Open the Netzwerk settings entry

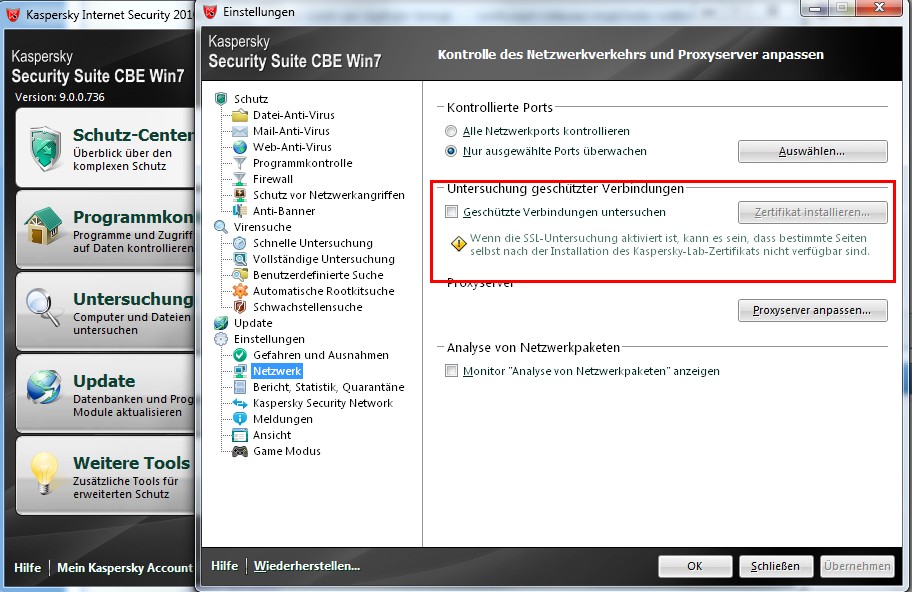pyautogui.click(x=277, y=371)
